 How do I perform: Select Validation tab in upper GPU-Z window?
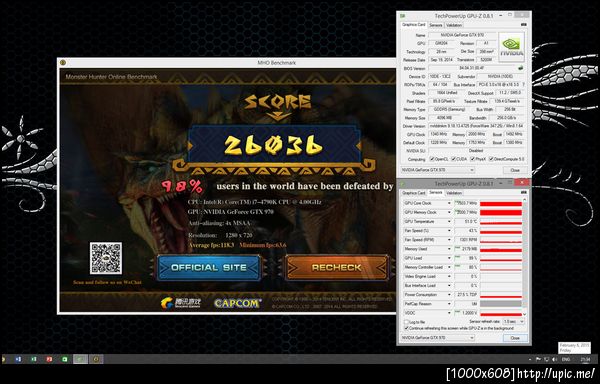tap(454, 25)
